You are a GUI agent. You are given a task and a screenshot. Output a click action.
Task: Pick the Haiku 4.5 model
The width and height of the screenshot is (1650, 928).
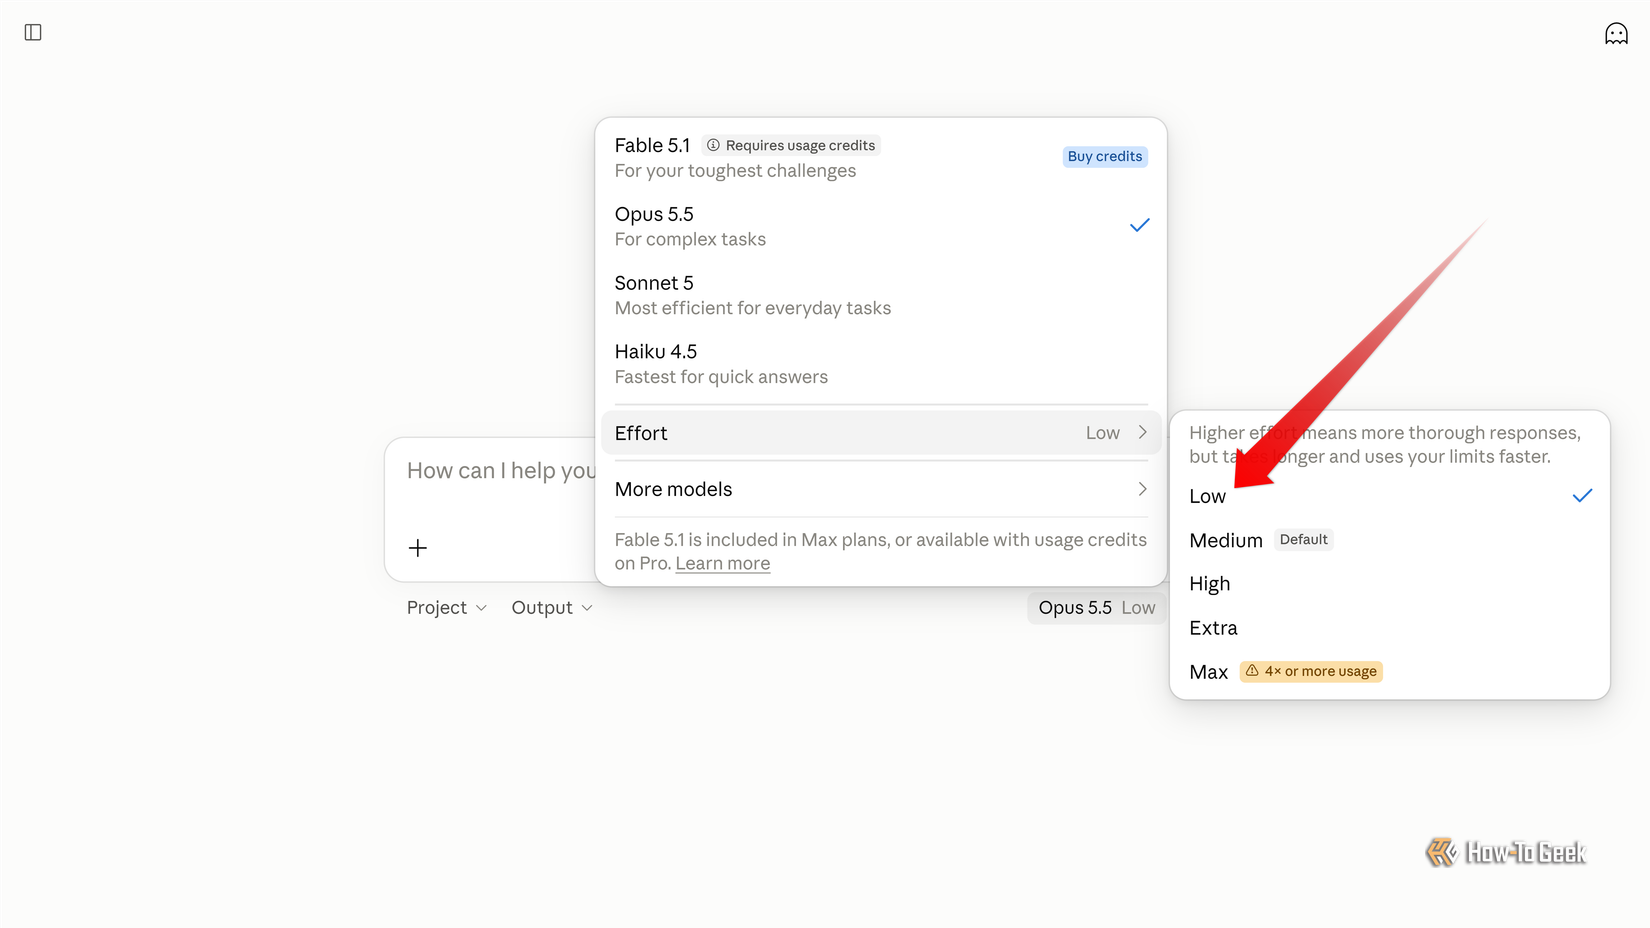coord(880,364)
